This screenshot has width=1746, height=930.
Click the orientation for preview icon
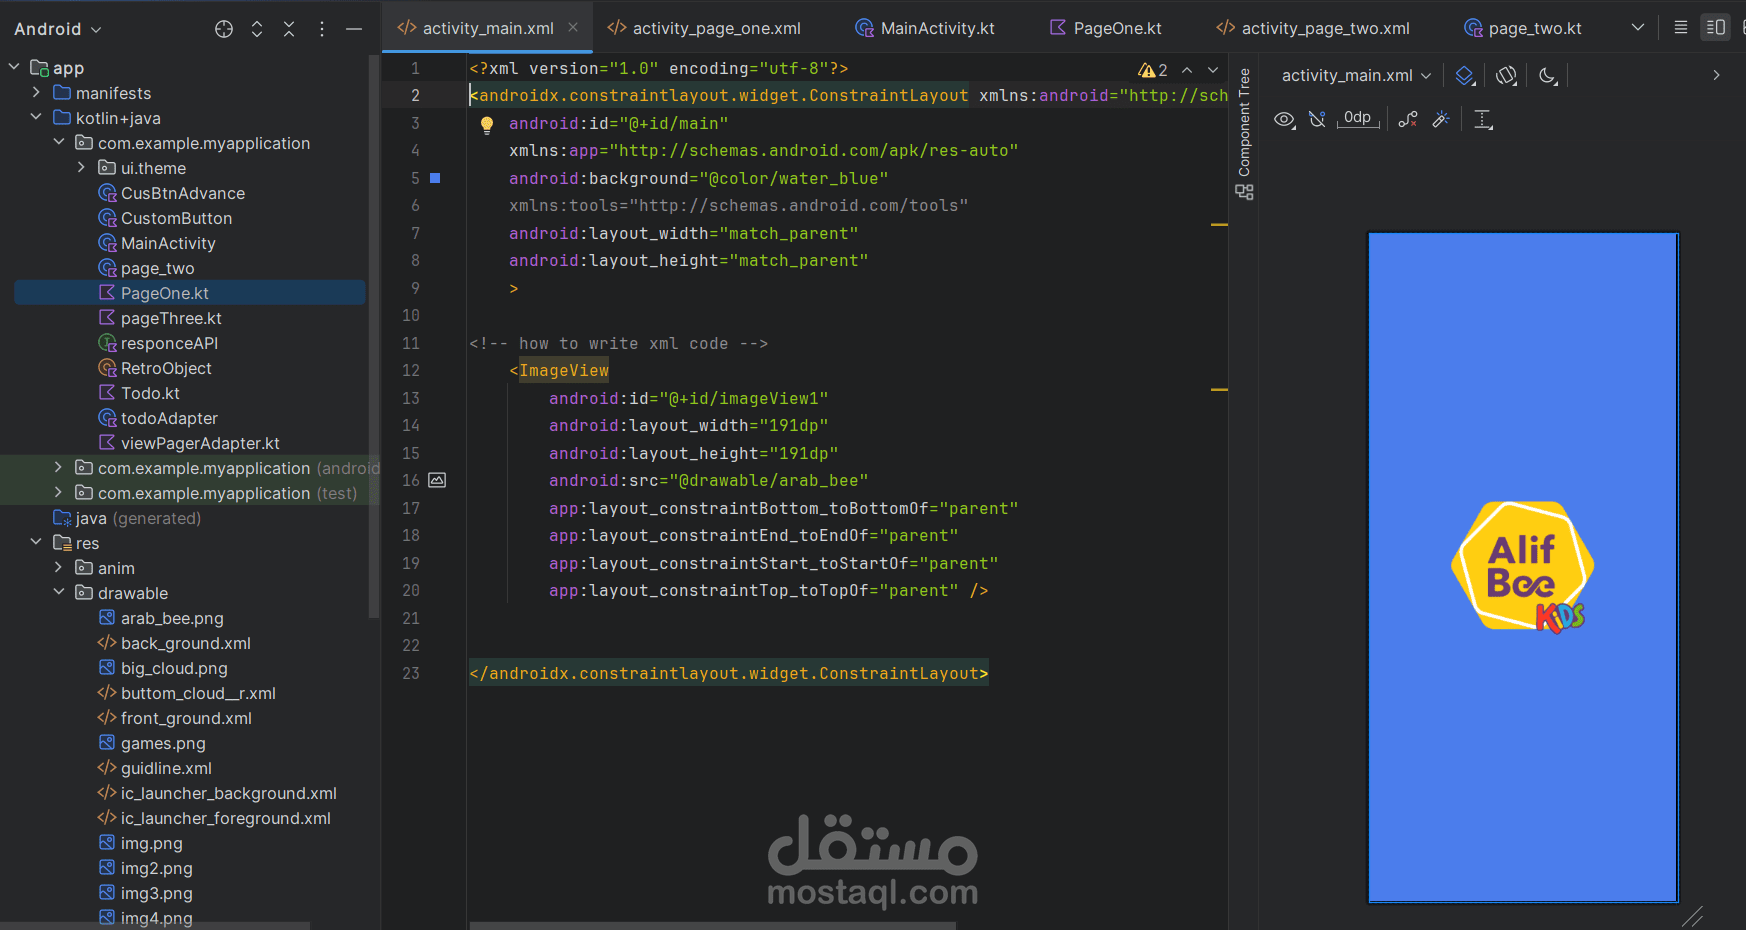click(1506, 76)
